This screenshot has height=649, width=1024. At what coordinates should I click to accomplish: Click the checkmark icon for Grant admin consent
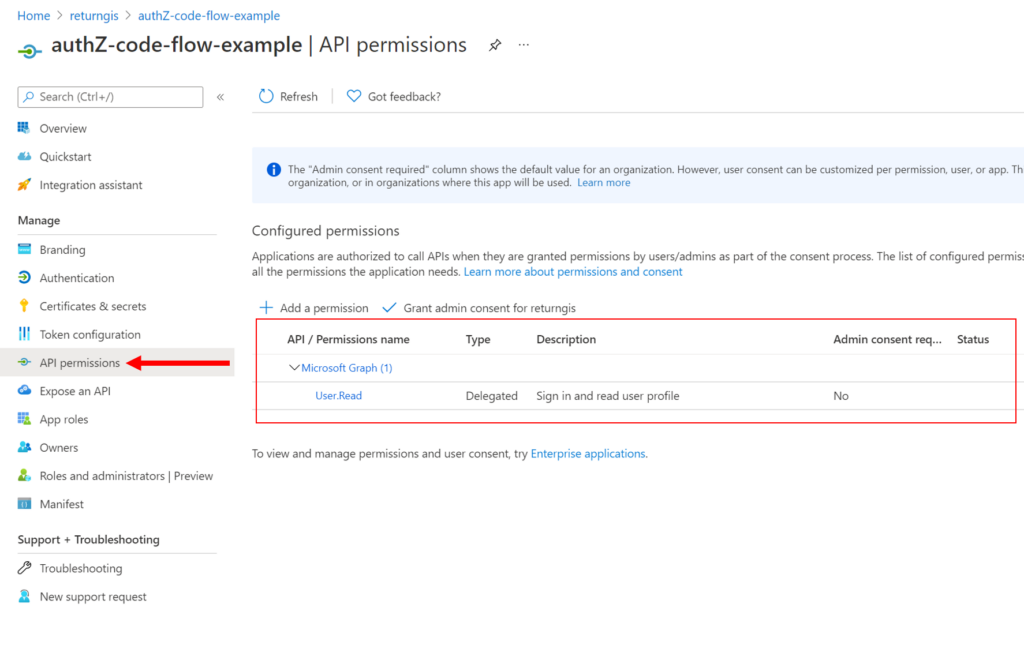[389, 308]
